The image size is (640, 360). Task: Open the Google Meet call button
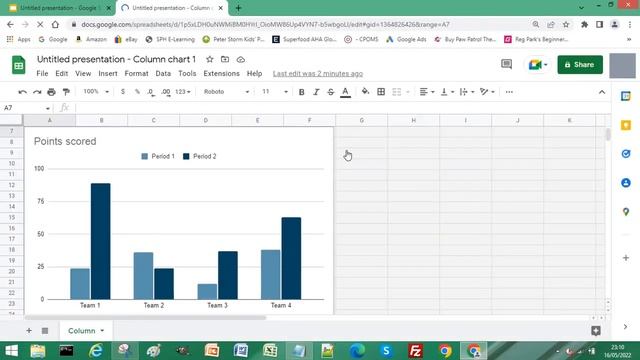(537, 64)
